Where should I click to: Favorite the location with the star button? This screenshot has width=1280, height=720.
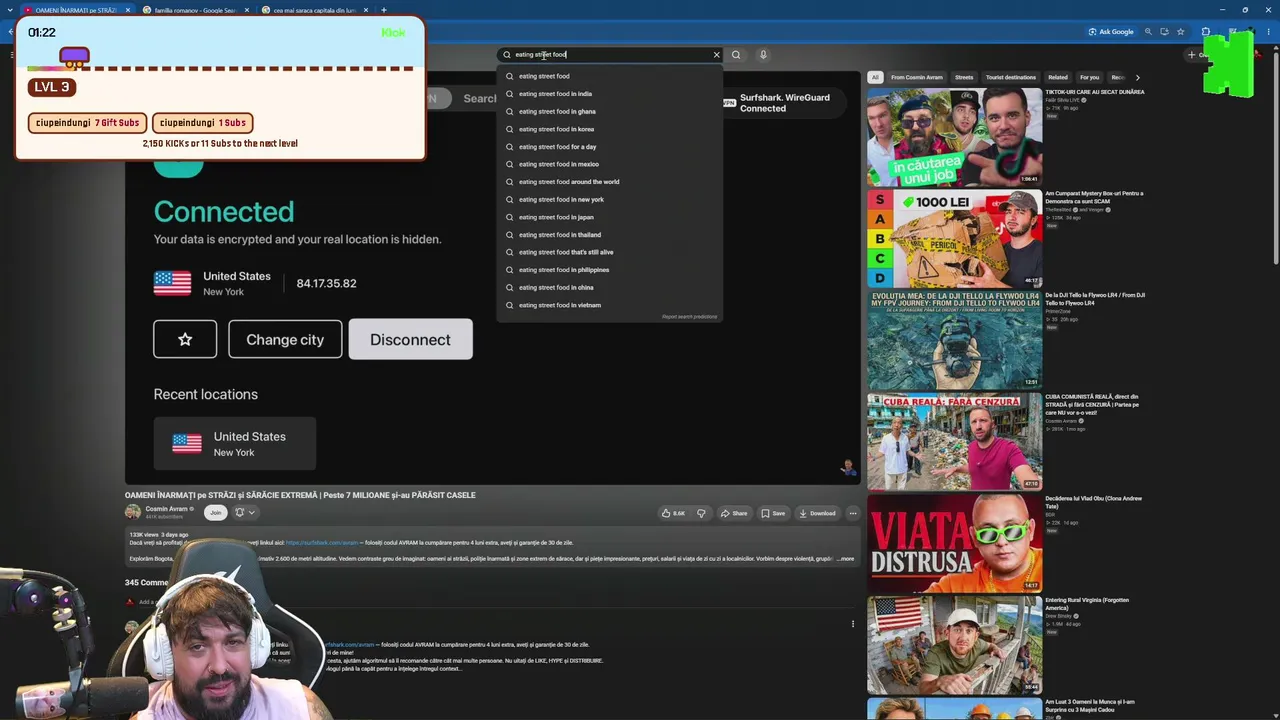pyautogui.click(x=185, y=339)
